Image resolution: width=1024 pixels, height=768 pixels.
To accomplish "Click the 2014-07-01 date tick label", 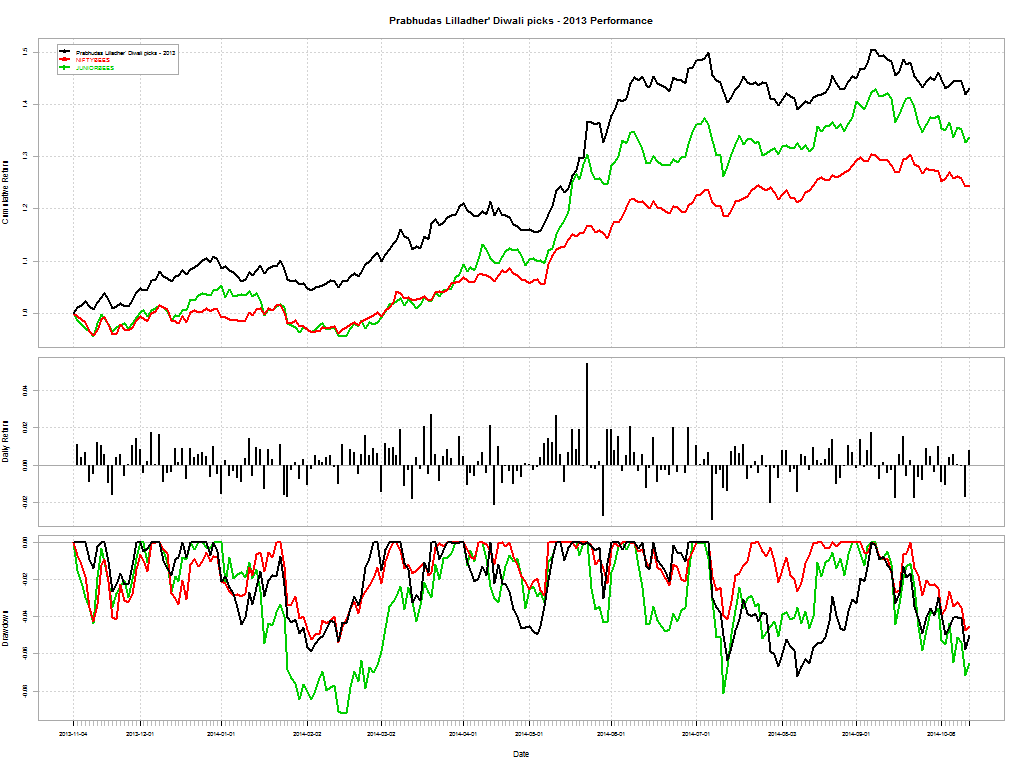I will point(696,734).
